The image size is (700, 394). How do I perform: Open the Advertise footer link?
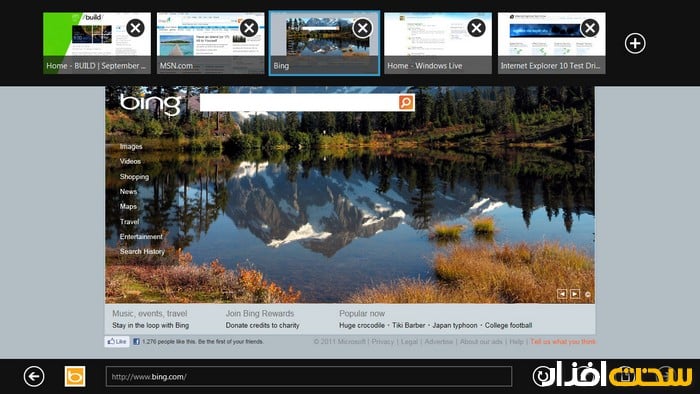point(438,341)
